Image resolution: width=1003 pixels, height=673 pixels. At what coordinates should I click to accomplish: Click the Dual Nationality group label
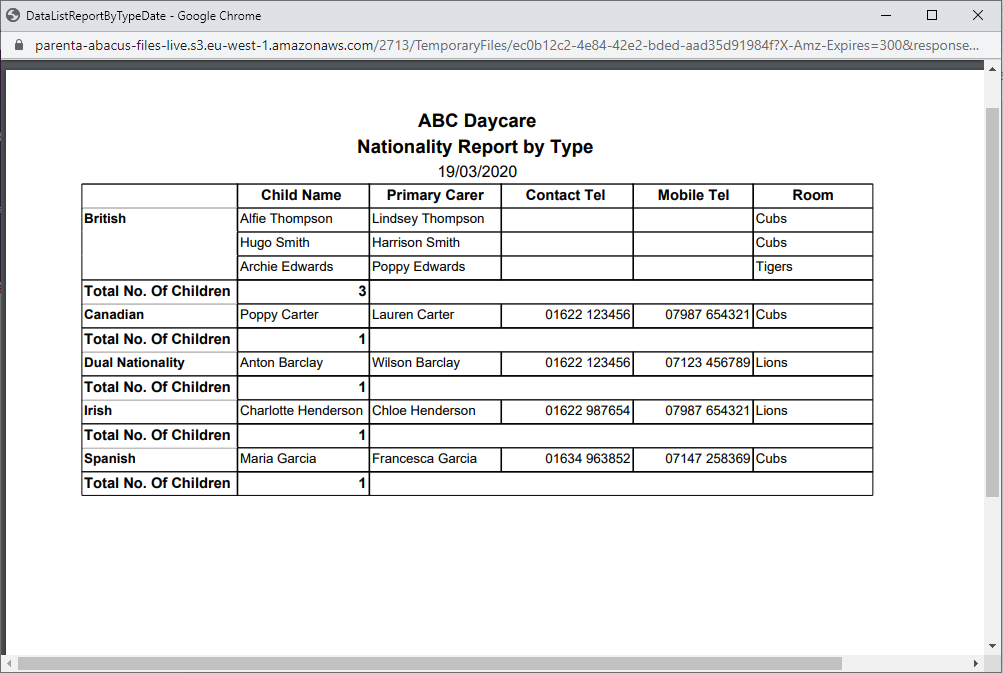(134, 363)
